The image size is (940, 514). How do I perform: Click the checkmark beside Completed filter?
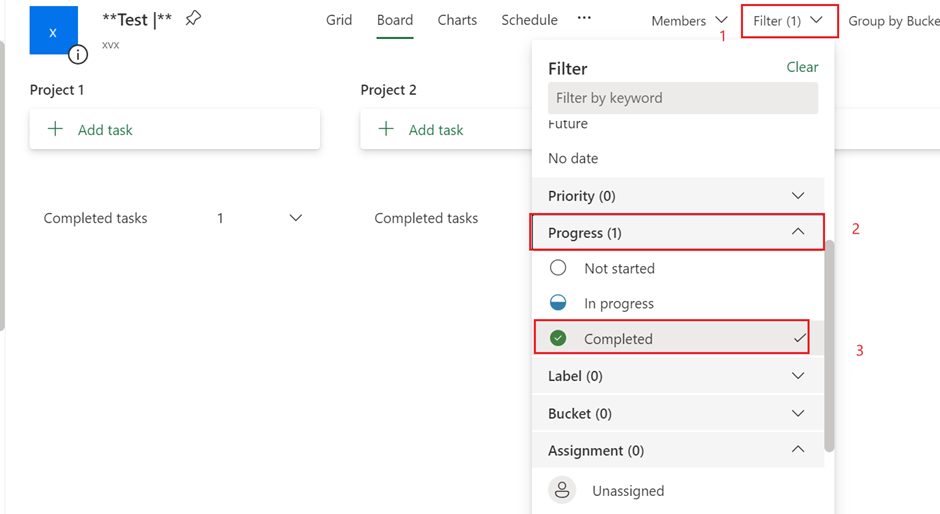coord(800,339)
